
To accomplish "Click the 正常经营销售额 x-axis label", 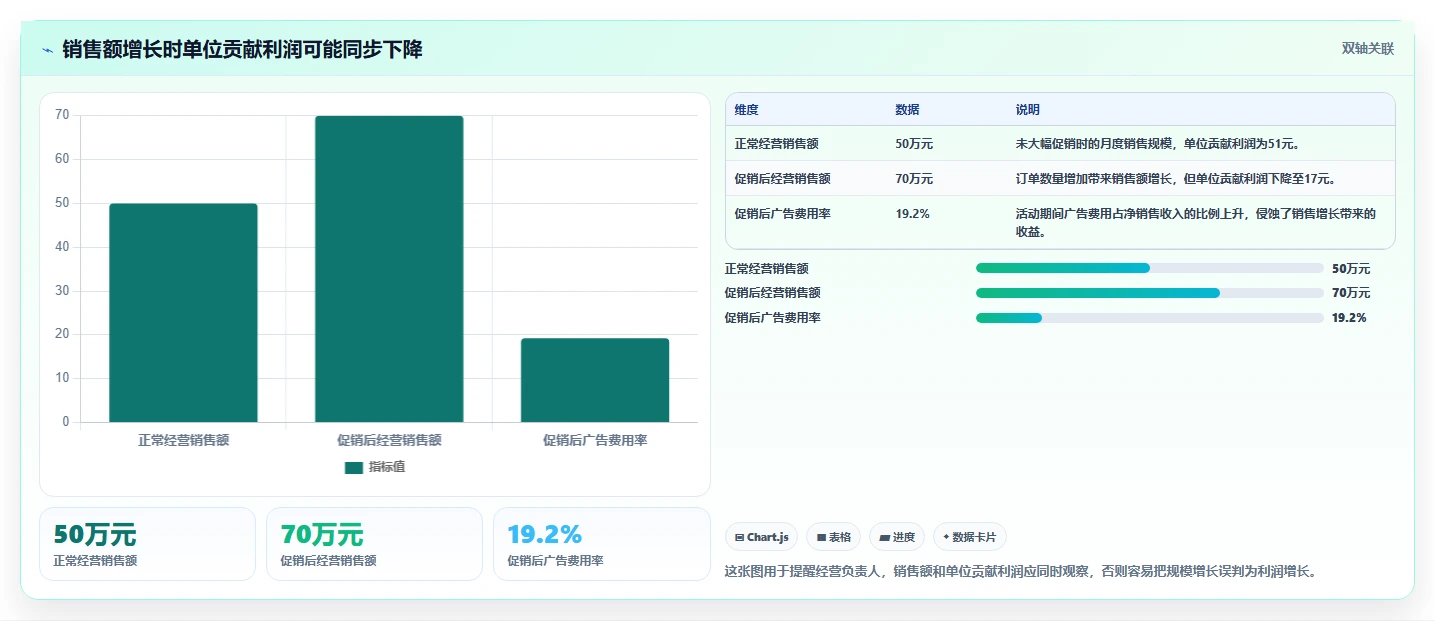I will [183, 440].
